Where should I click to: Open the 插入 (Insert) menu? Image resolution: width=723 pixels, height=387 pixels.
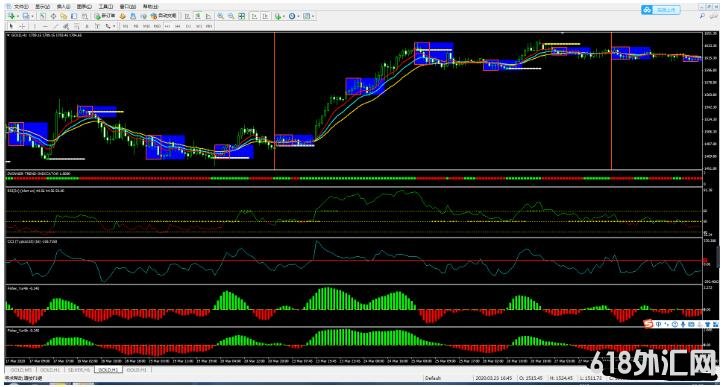pos(63,7)
